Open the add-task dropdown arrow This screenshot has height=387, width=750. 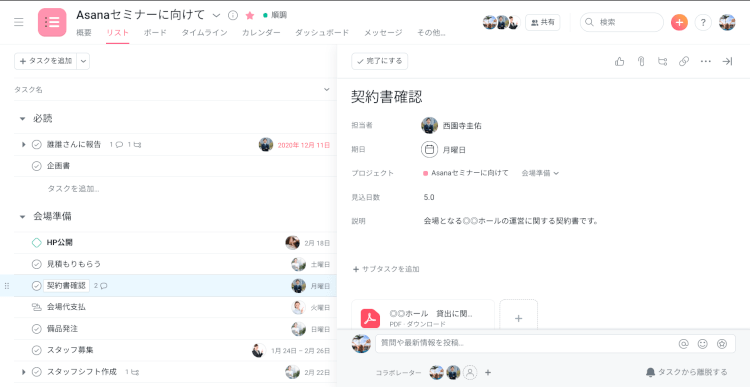(x=83, y=61)
